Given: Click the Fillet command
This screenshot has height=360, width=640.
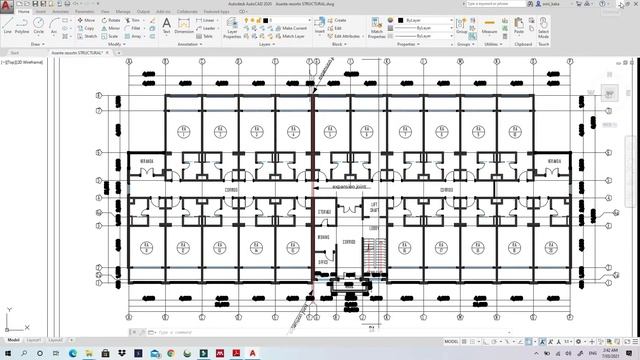Looking at the screenshot, I should coord(133,28).
